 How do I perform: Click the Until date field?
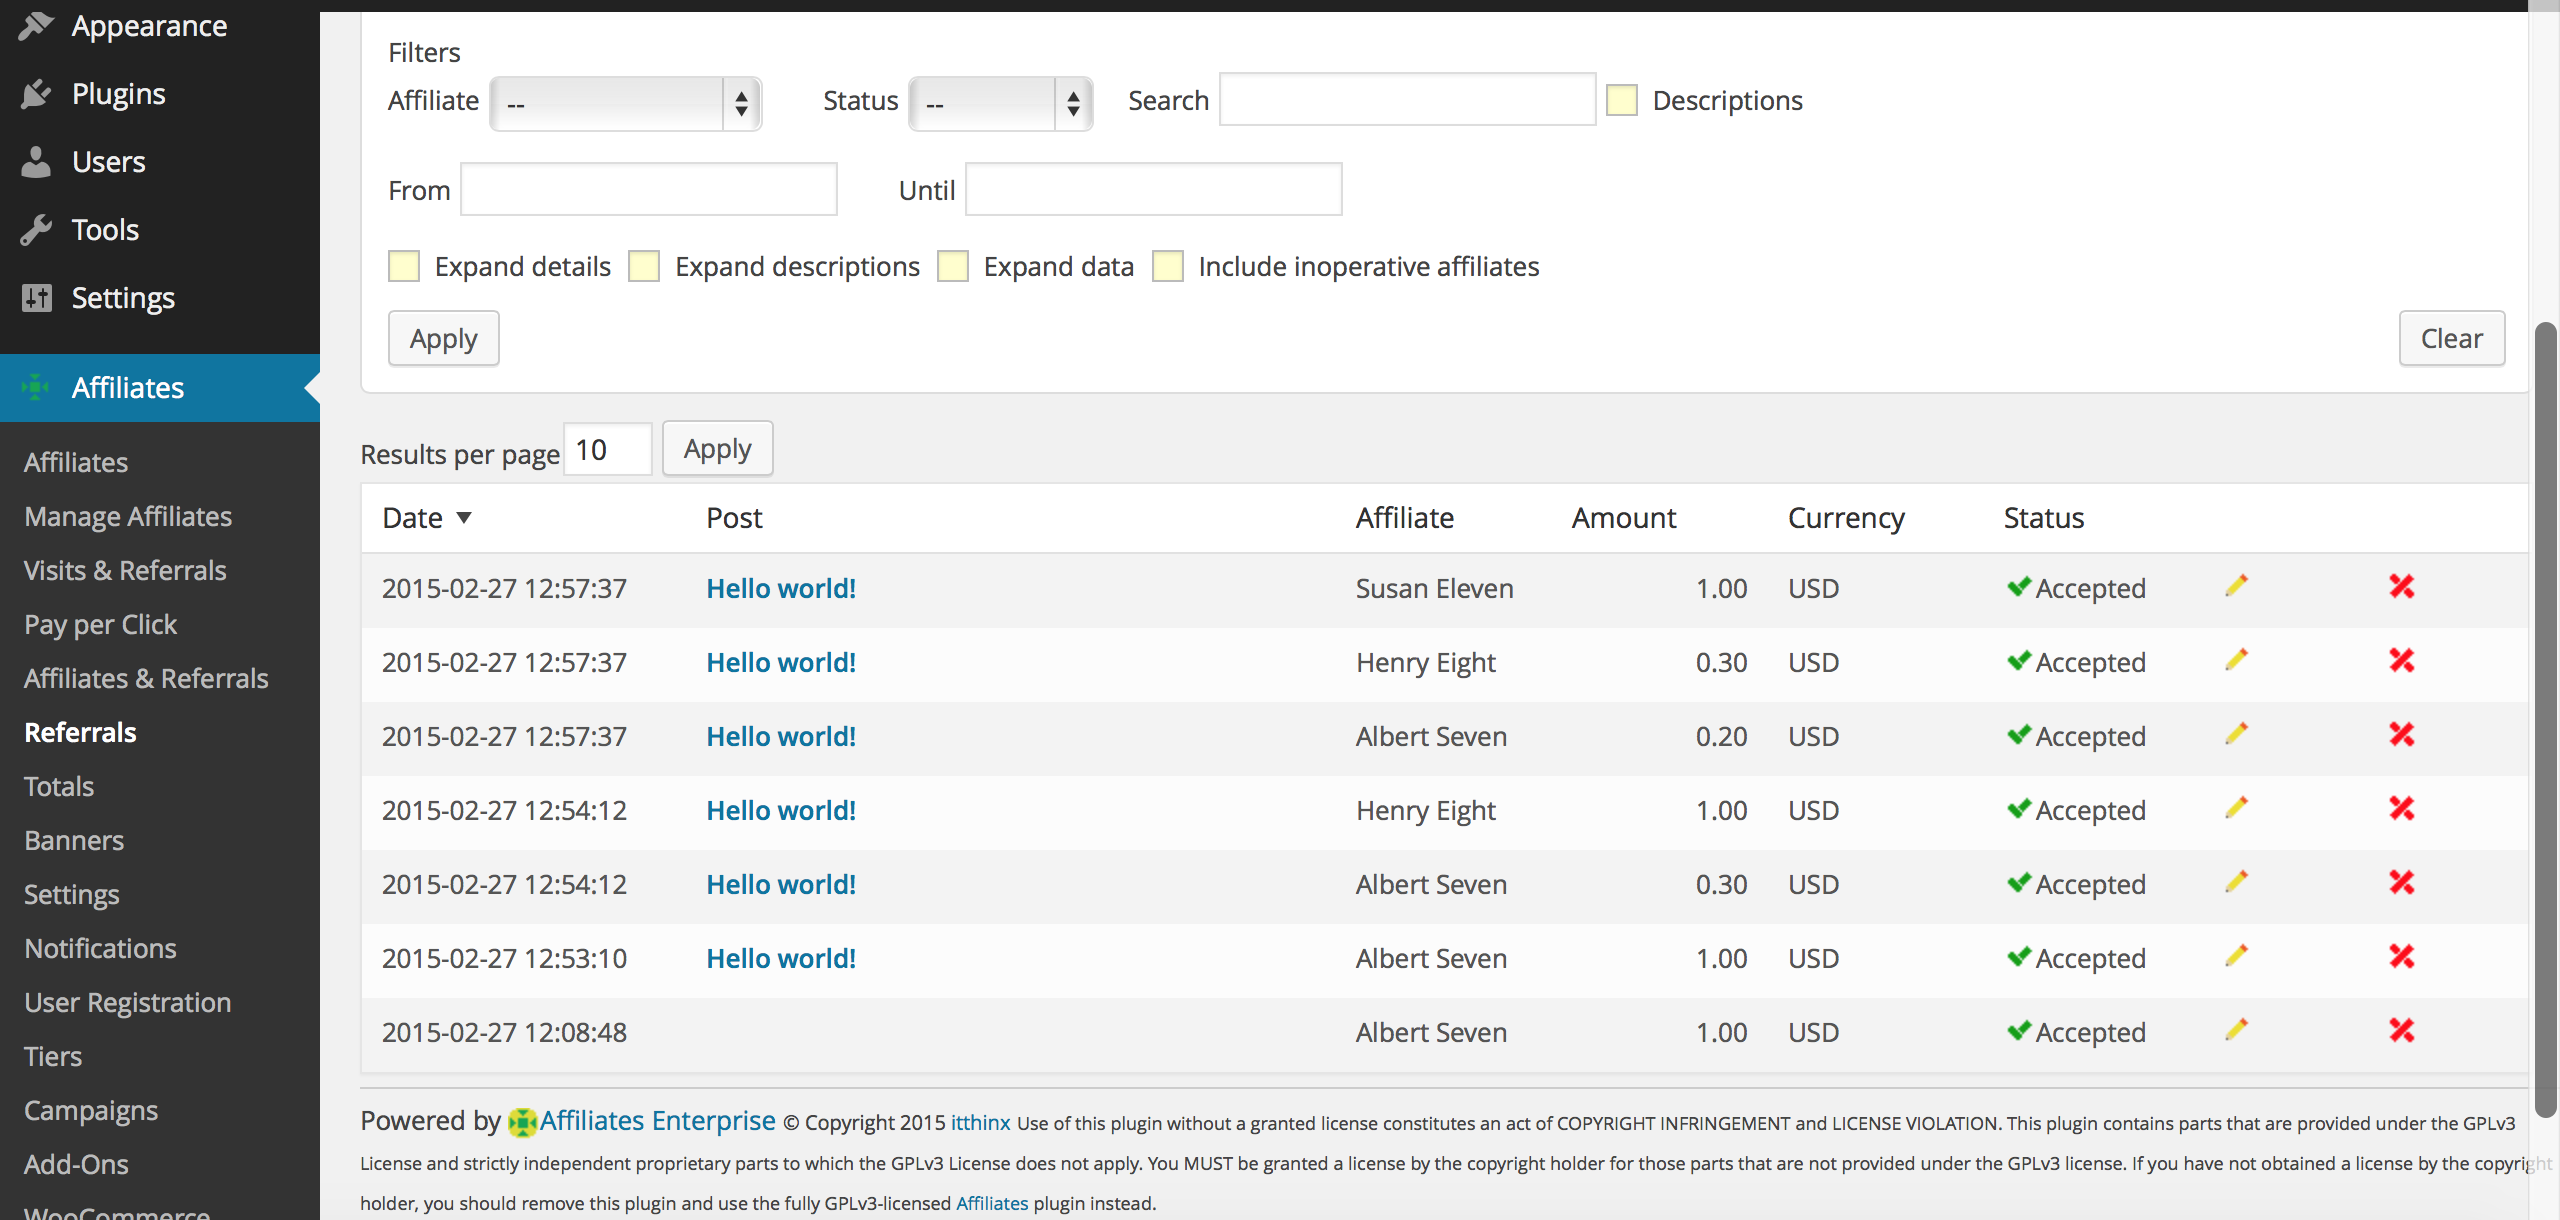click(1154, 189)
